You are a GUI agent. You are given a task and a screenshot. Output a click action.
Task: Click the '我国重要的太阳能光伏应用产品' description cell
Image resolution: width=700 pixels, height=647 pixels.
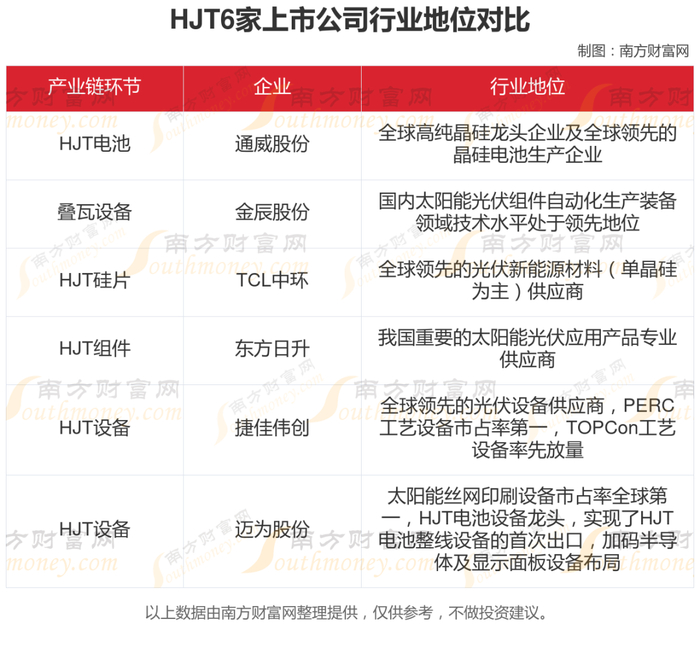[527, 349]
